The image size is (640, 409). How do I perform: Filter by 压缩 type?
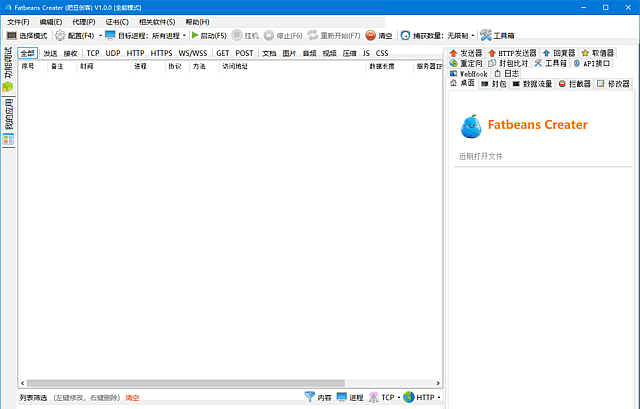(349, 53)
